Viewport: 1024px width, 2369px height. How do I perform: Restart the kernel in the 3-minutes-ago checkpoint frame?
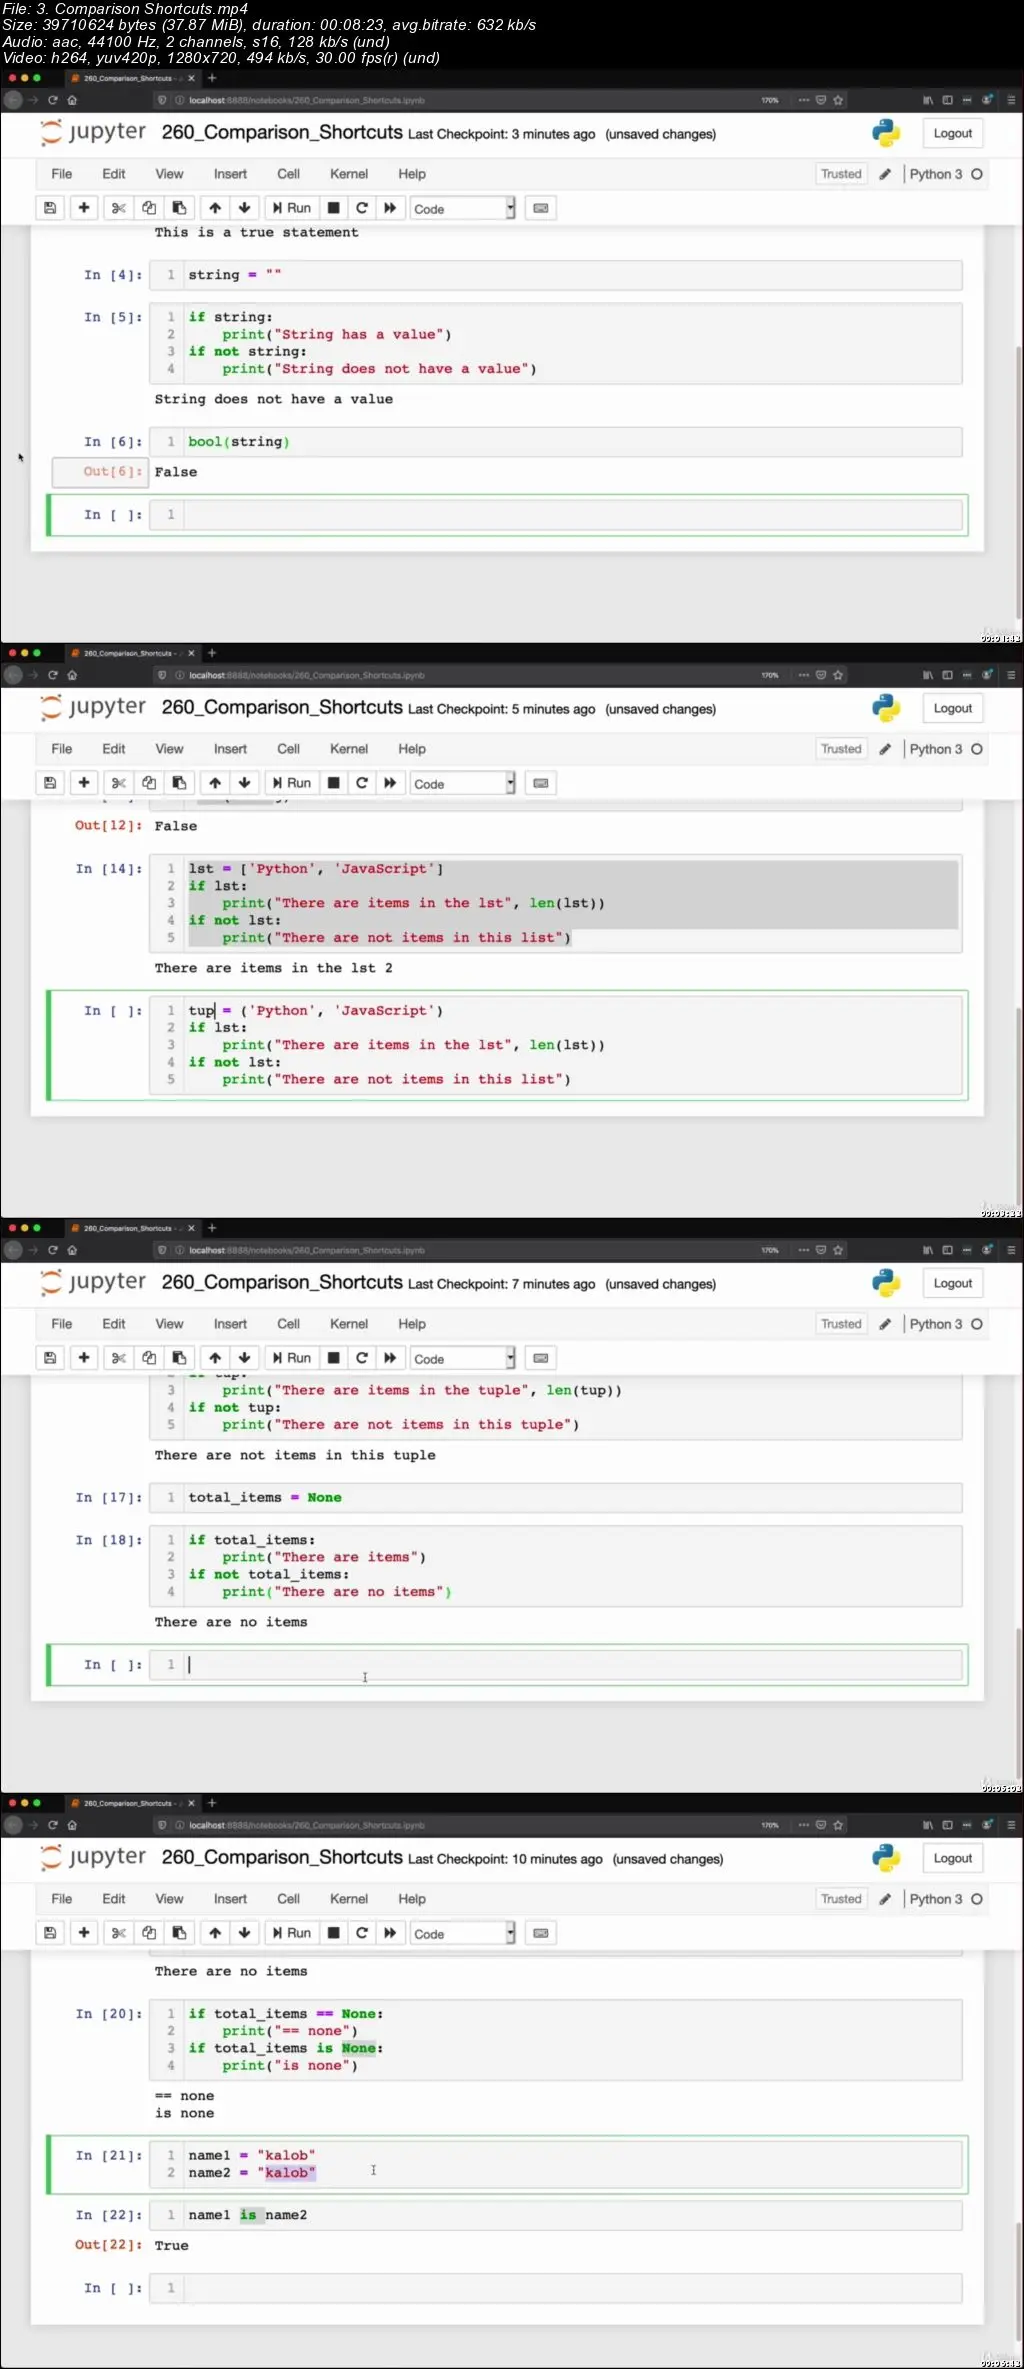362,208
